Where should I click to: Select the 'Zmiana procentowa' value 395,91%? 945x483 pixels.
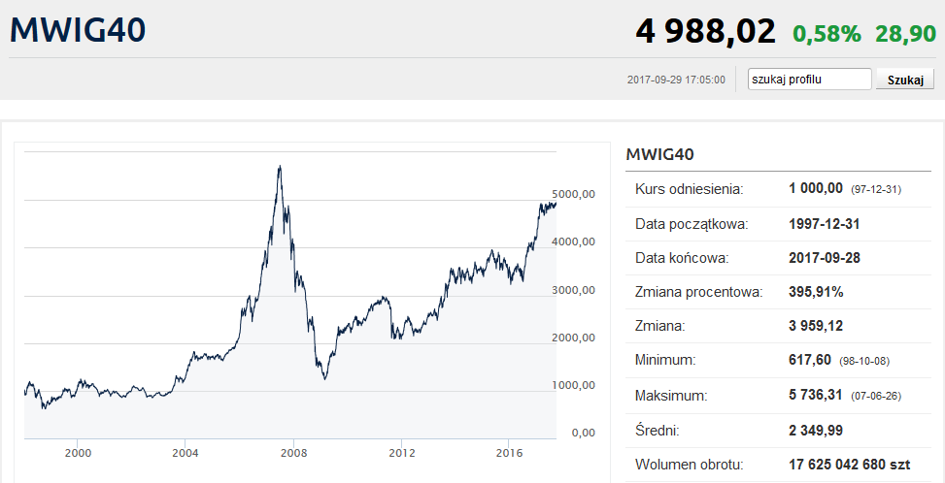coord(816,292)
